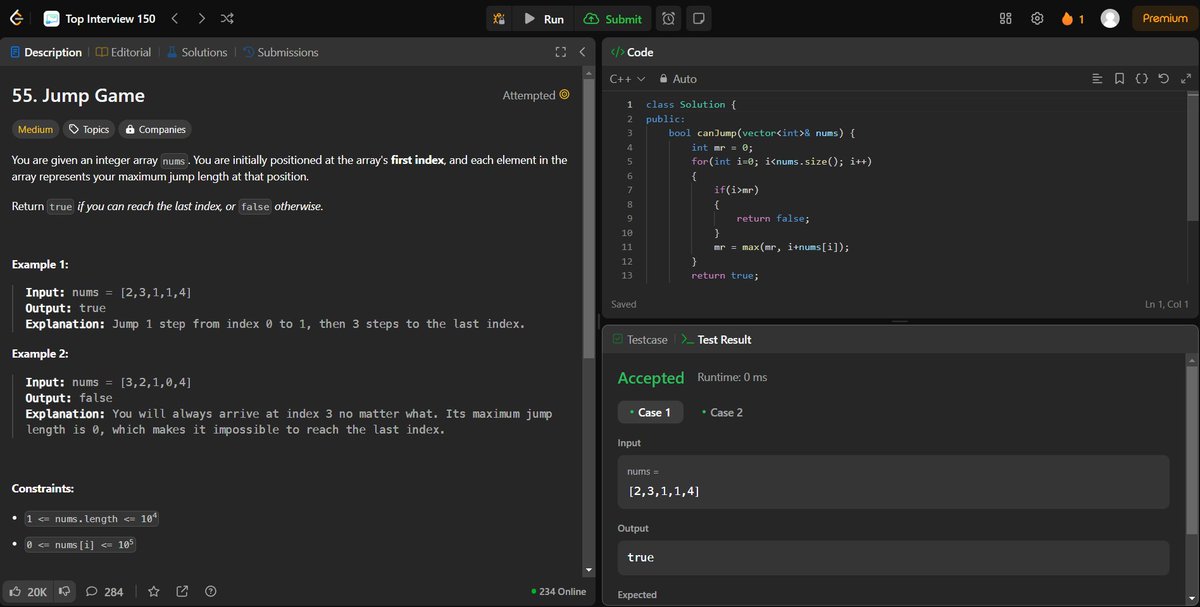Click the '55. Jump Game' title

click(78, 96)
